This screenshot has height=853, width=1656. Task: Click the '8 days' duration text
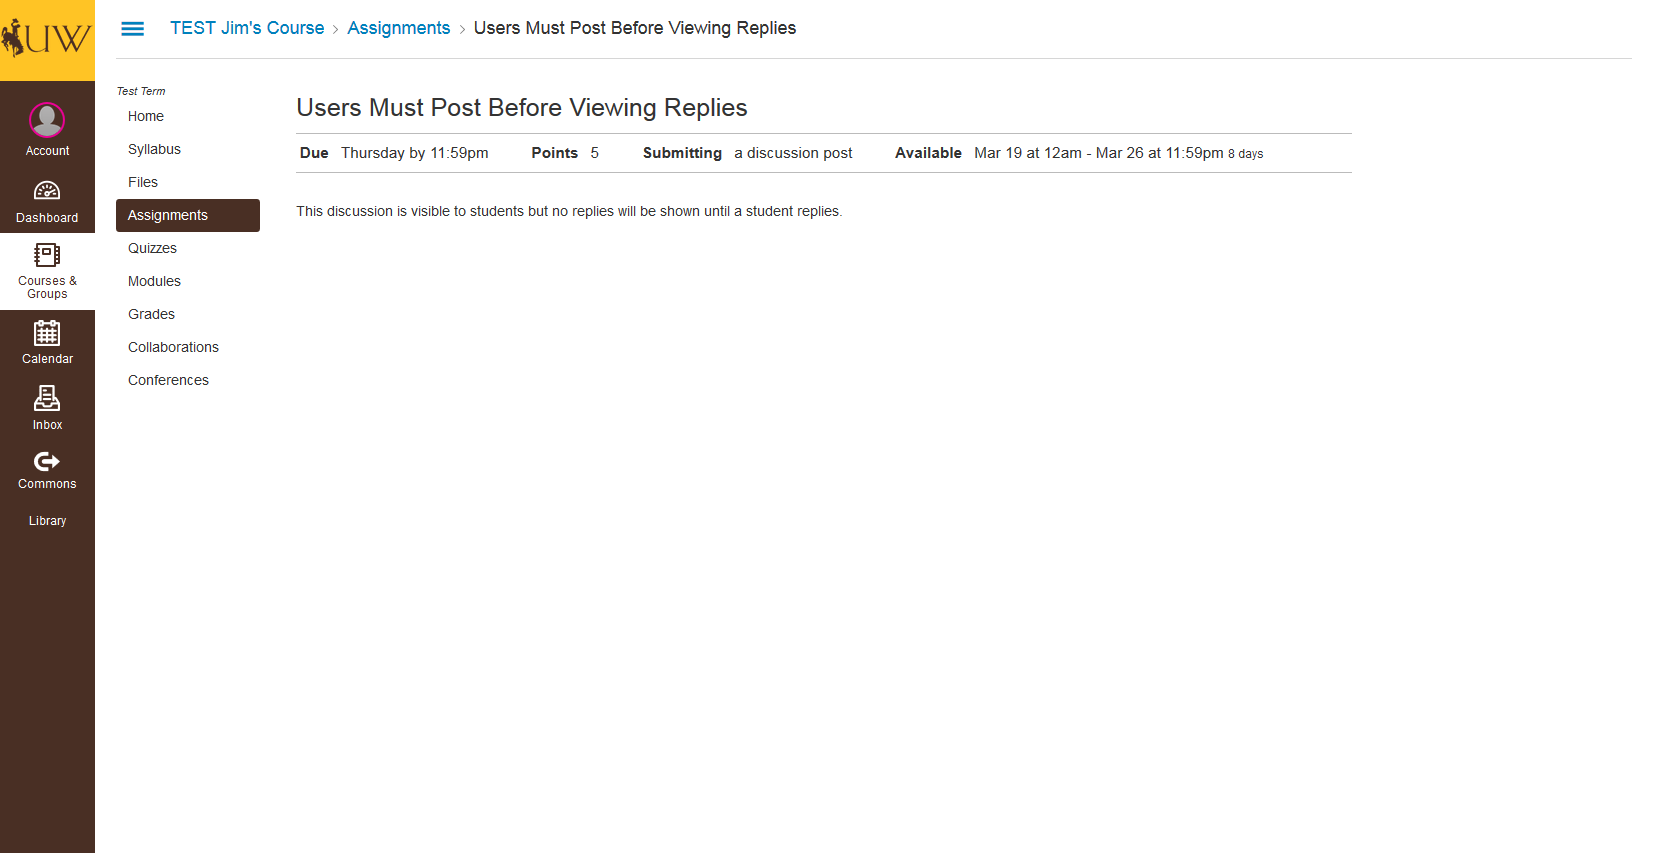point(1246,154)
